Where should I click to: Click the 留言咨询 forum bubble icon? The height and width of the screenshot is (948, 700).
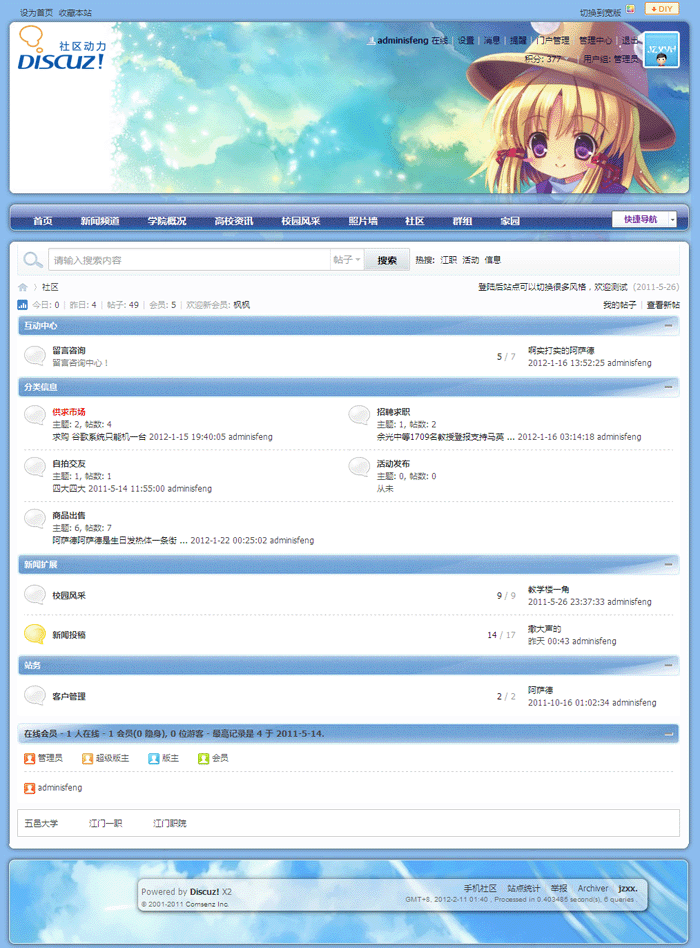click(x=35, y=356)
